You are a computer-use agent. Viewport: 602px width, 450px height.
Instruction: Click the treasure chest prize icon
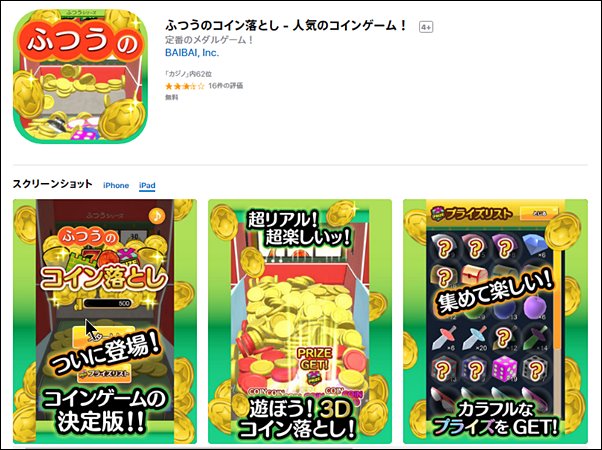point(475,275)
